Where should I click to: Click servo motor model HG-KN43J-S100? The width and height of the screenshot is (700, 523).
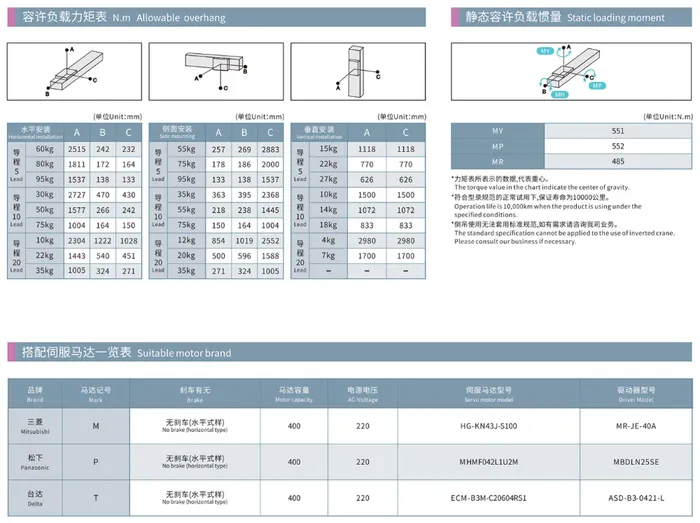pyautogui.click(x=489, y=426)
